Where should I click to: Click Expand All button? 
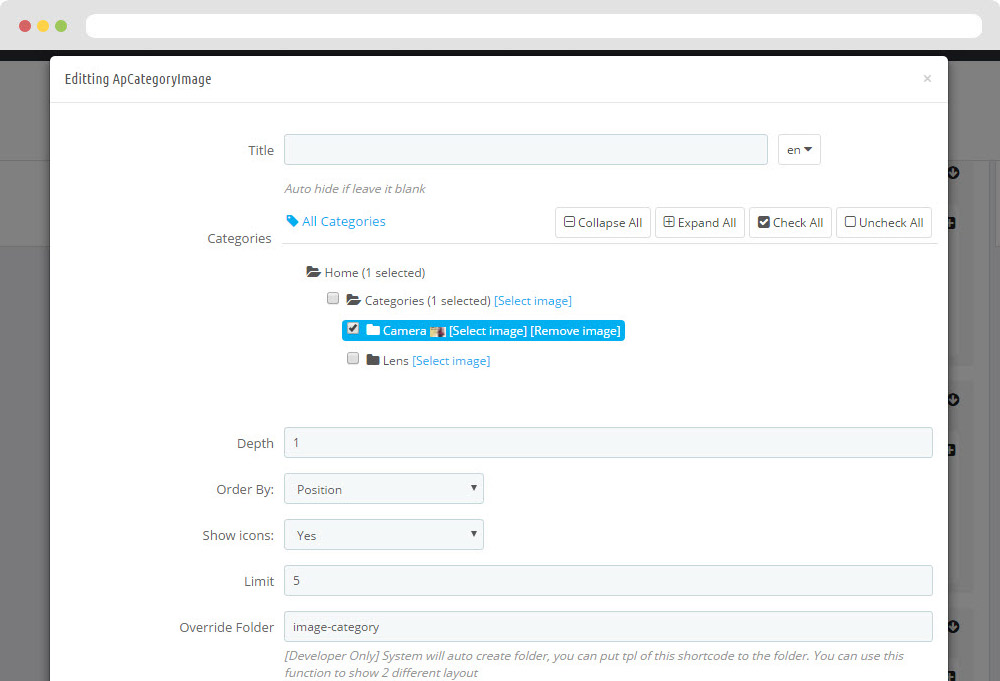(700, 223)
